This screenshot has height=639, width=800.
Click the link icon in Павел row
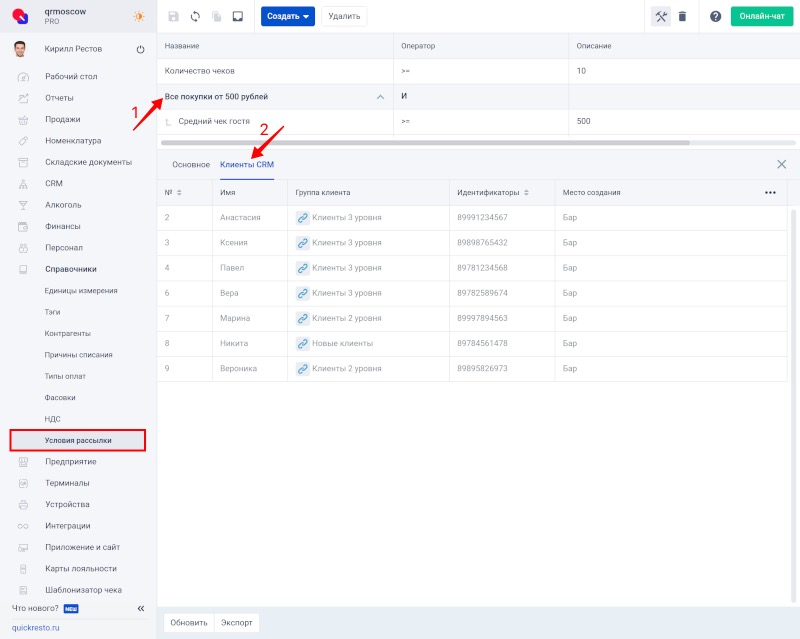[303, 268]
